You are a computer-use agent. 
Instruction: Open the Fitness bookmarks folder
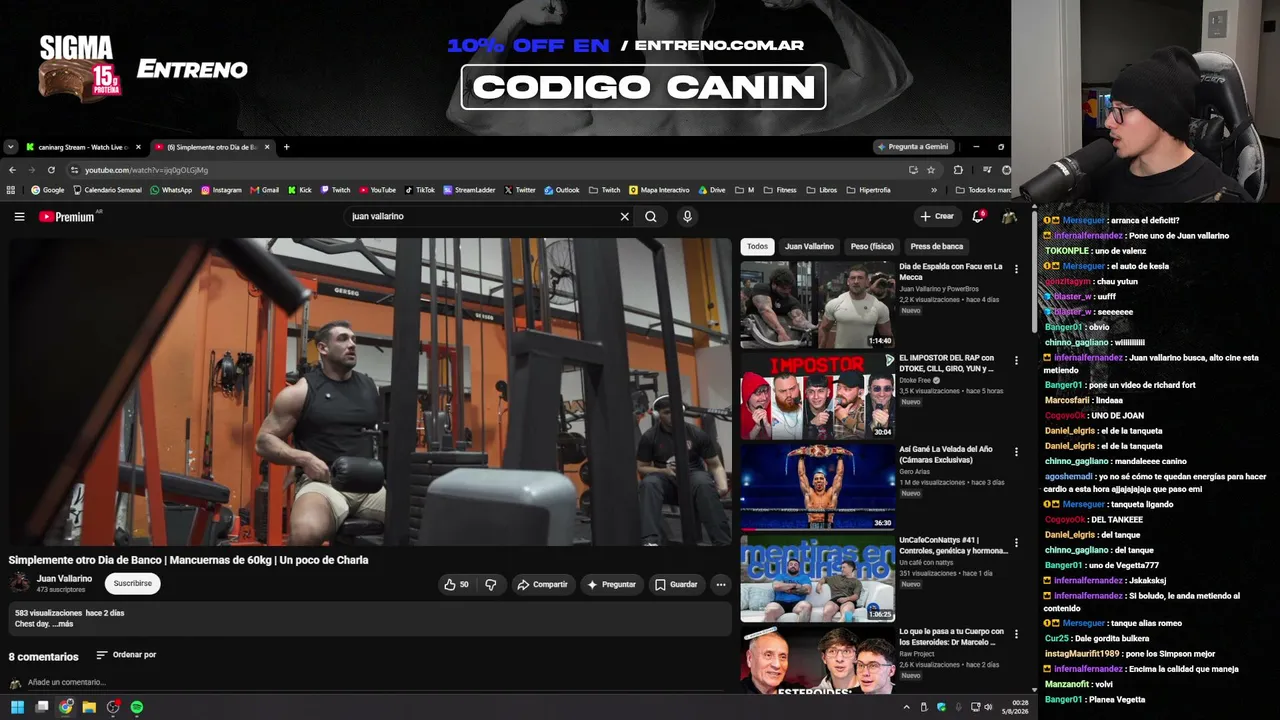(x=779, y=190)
